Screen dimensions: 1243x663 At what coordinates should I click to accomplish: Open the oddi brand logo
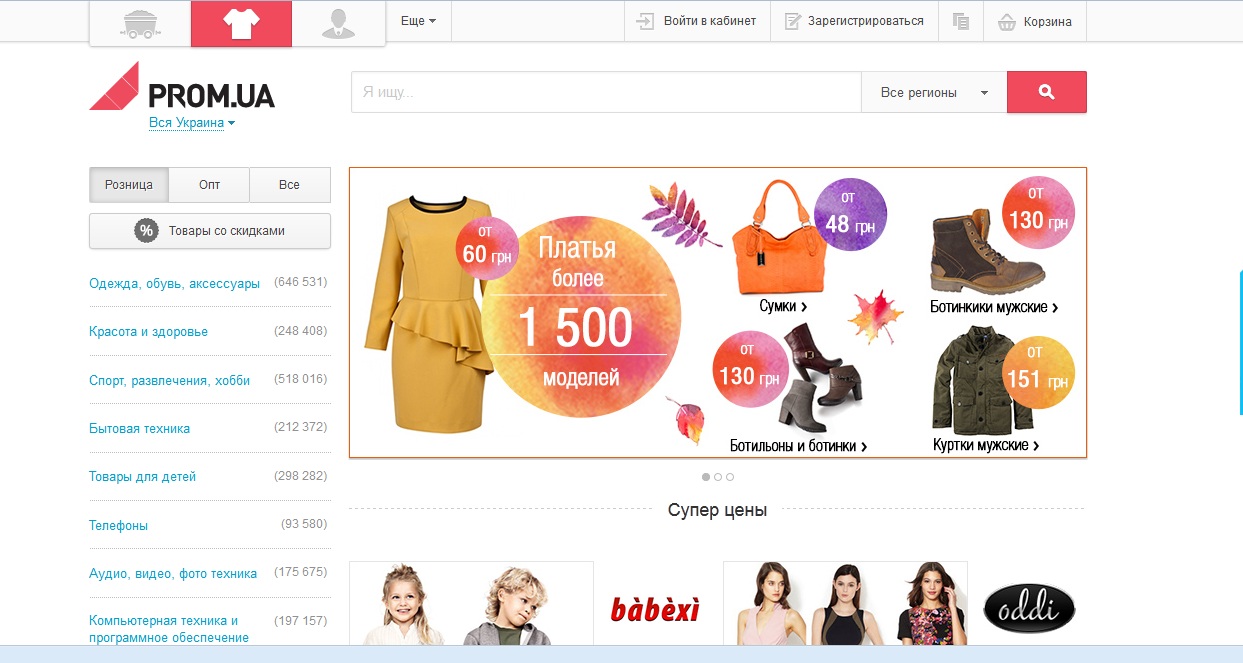[1029, 608]
